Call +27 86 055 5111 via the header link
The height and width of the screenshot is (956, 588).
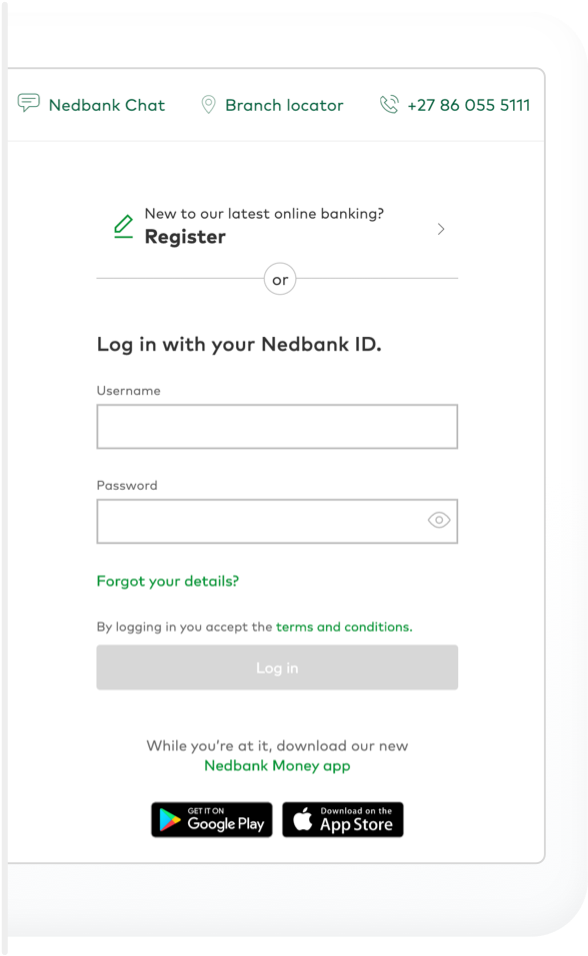point(469,103)
